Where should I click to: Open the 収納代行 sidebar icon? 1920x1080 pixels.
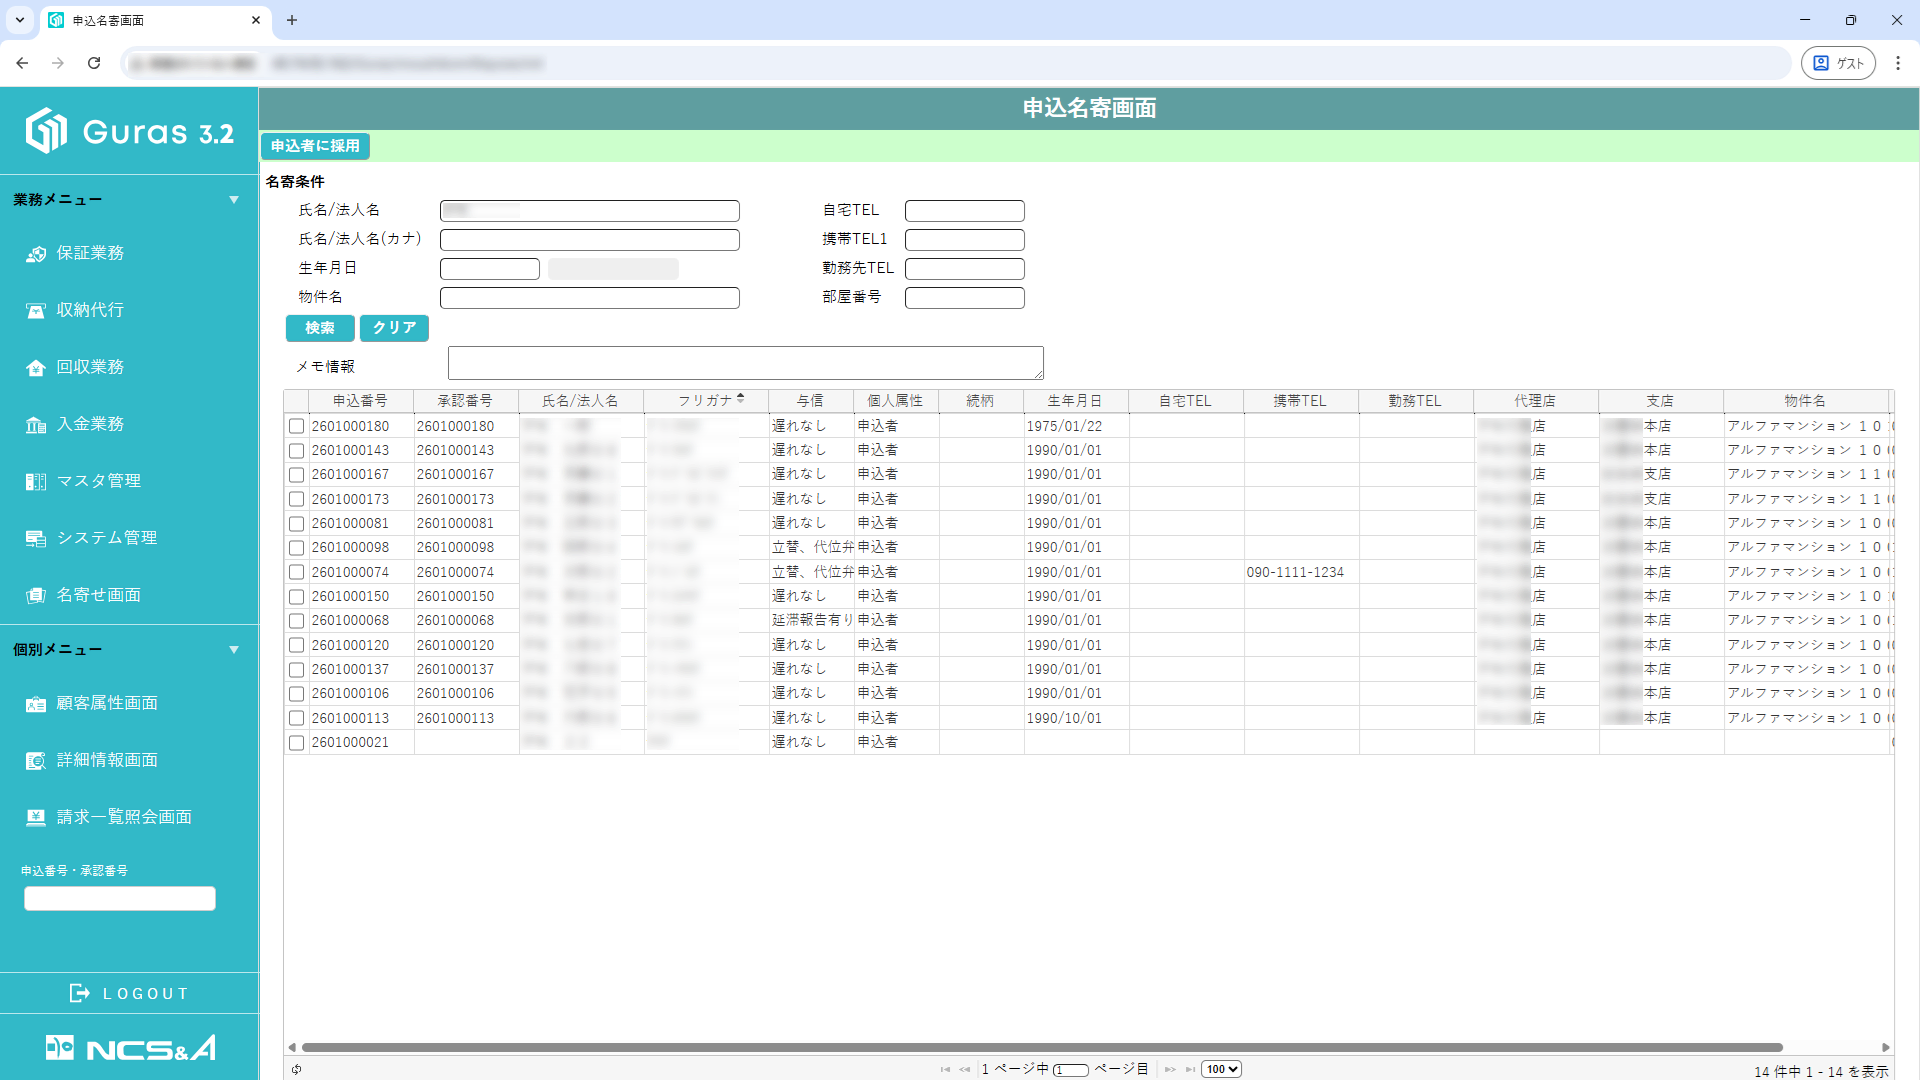pos(36,311)
